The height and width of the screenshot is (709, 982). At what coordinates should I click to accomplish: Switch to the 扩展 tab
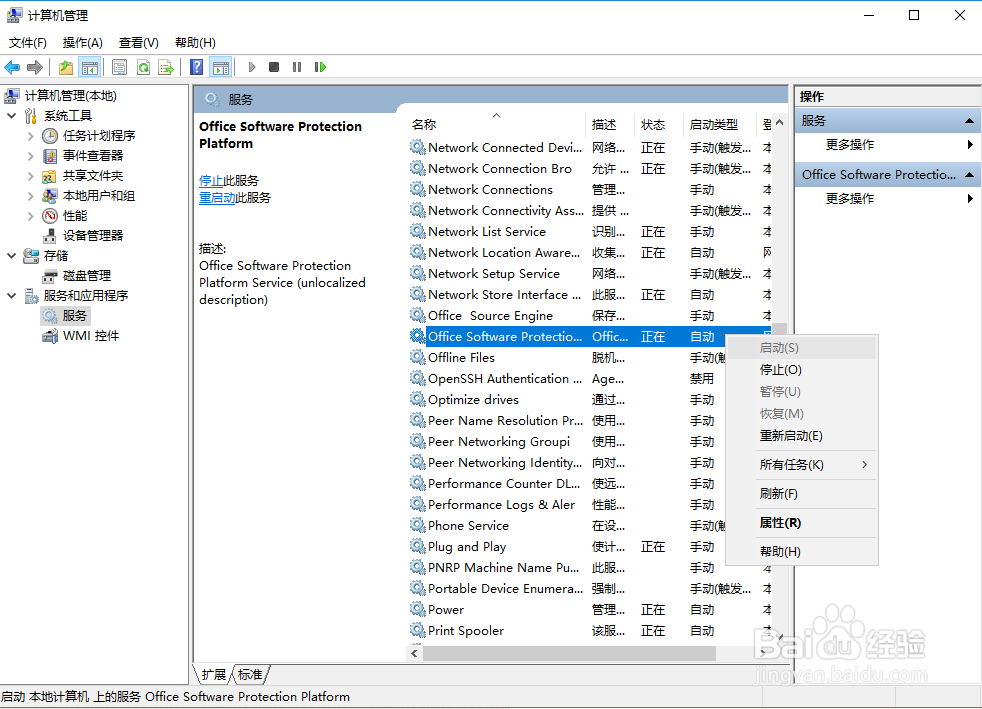[x=214, y=675]
